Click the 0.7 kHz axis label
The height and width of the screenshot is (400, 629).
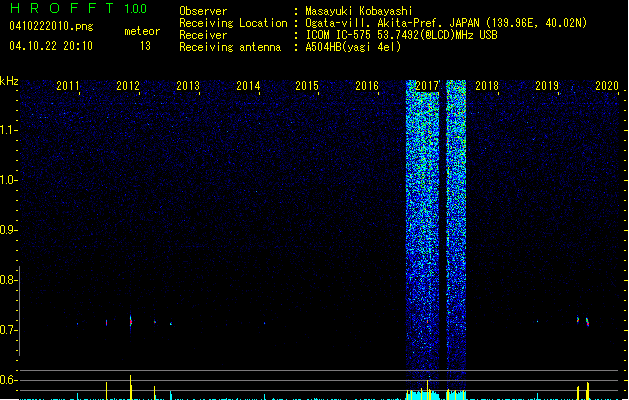pos(9,330)
